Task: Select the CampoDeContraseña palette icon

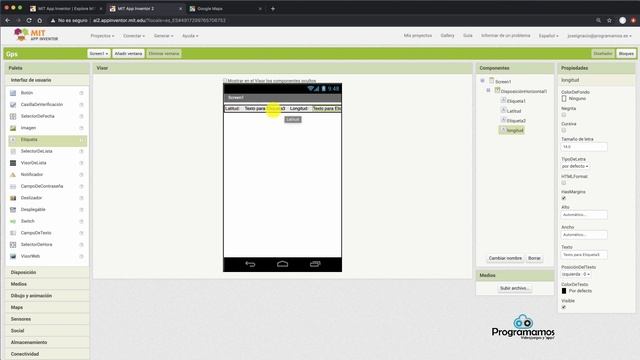Action: pyautogui.click(x=13, y=186)
